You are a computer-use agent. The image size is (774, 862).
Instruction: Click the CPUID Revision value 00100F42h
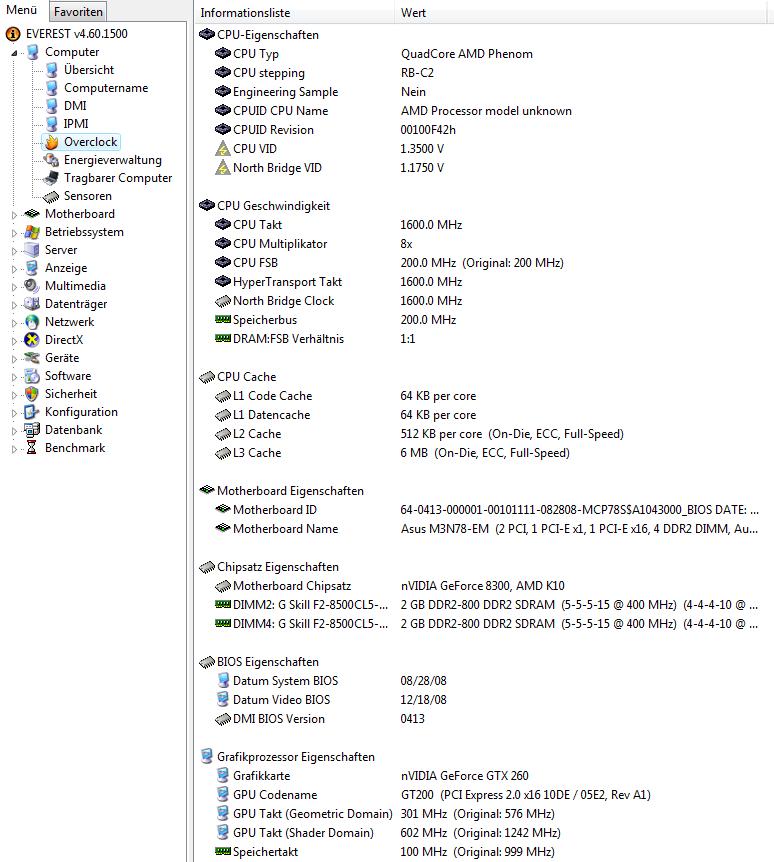pos(428,130)
